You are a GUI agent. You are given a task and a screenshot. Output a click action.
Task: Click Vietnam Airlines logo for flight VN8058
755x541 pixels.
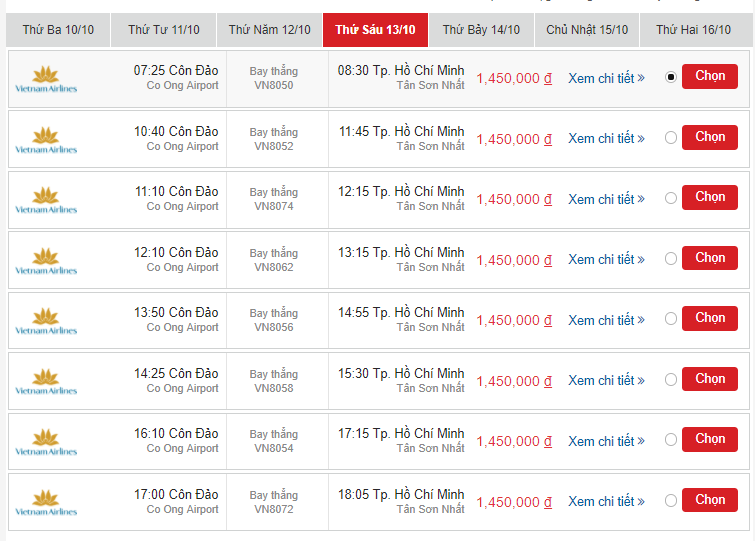point(46,382)
